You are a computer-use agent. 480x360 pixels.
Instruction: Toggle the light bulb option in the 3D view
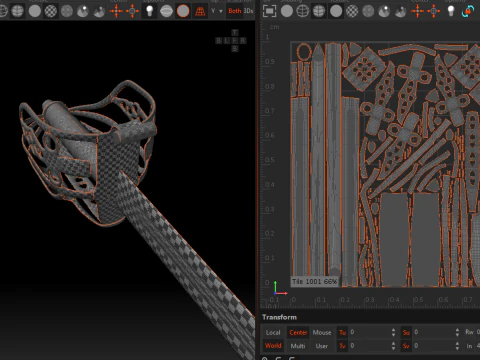150,11
